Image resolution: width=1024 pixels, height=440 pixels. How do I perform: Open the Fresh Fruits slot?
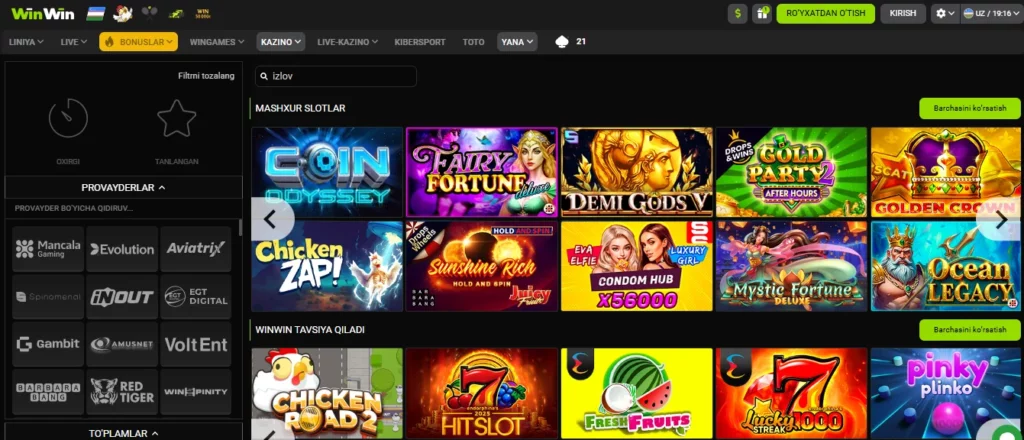tap(637, 393)
